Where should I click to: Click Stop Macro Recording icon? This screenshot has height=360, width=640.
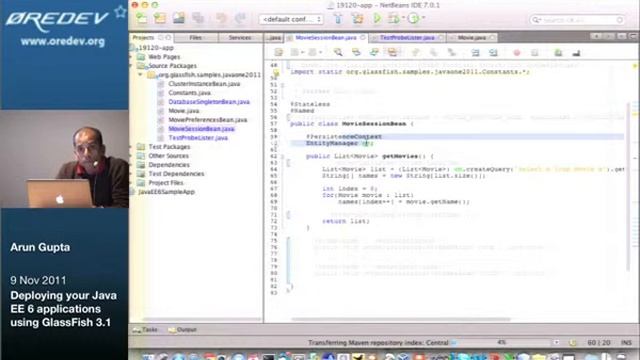tap(535, 52)
